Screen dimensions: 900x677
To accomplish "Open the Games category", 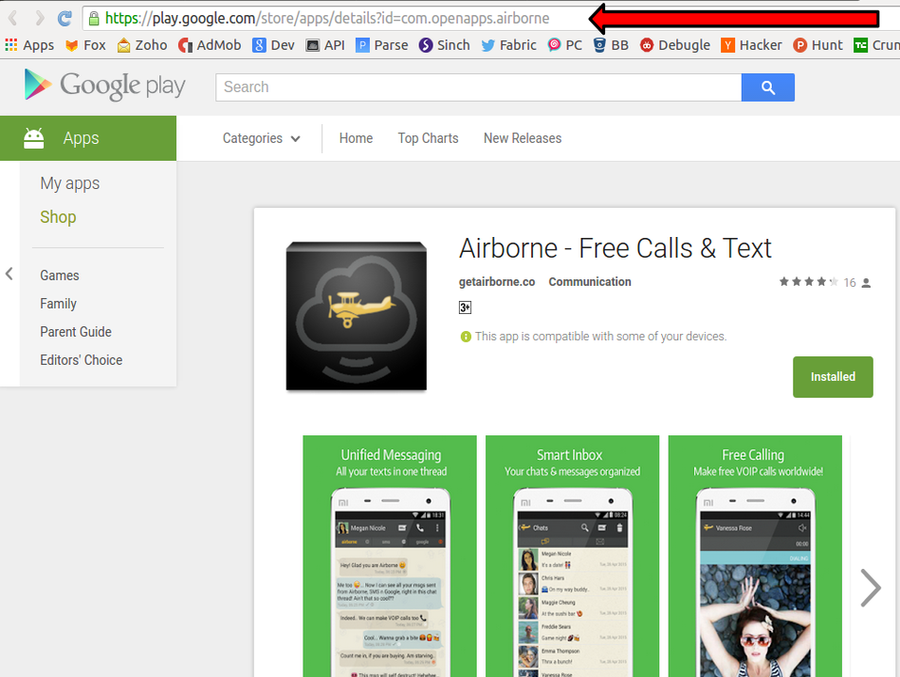I will 60,276.
